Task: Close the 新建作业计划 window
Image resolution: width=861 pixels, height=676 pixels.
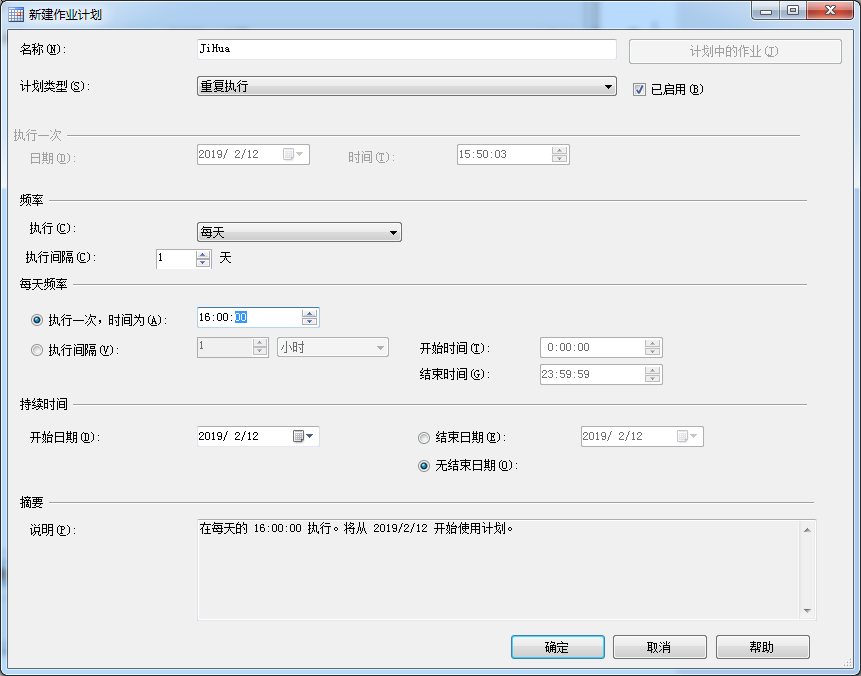Action: 831,10
